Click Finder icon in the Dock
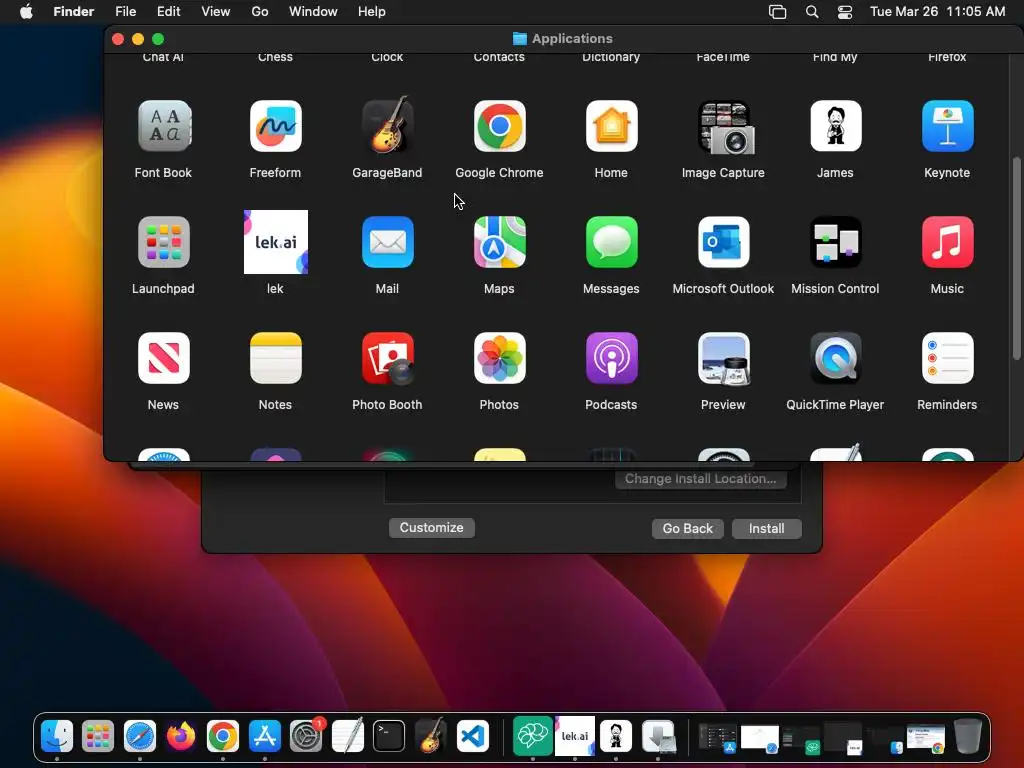 coord(57,736)
